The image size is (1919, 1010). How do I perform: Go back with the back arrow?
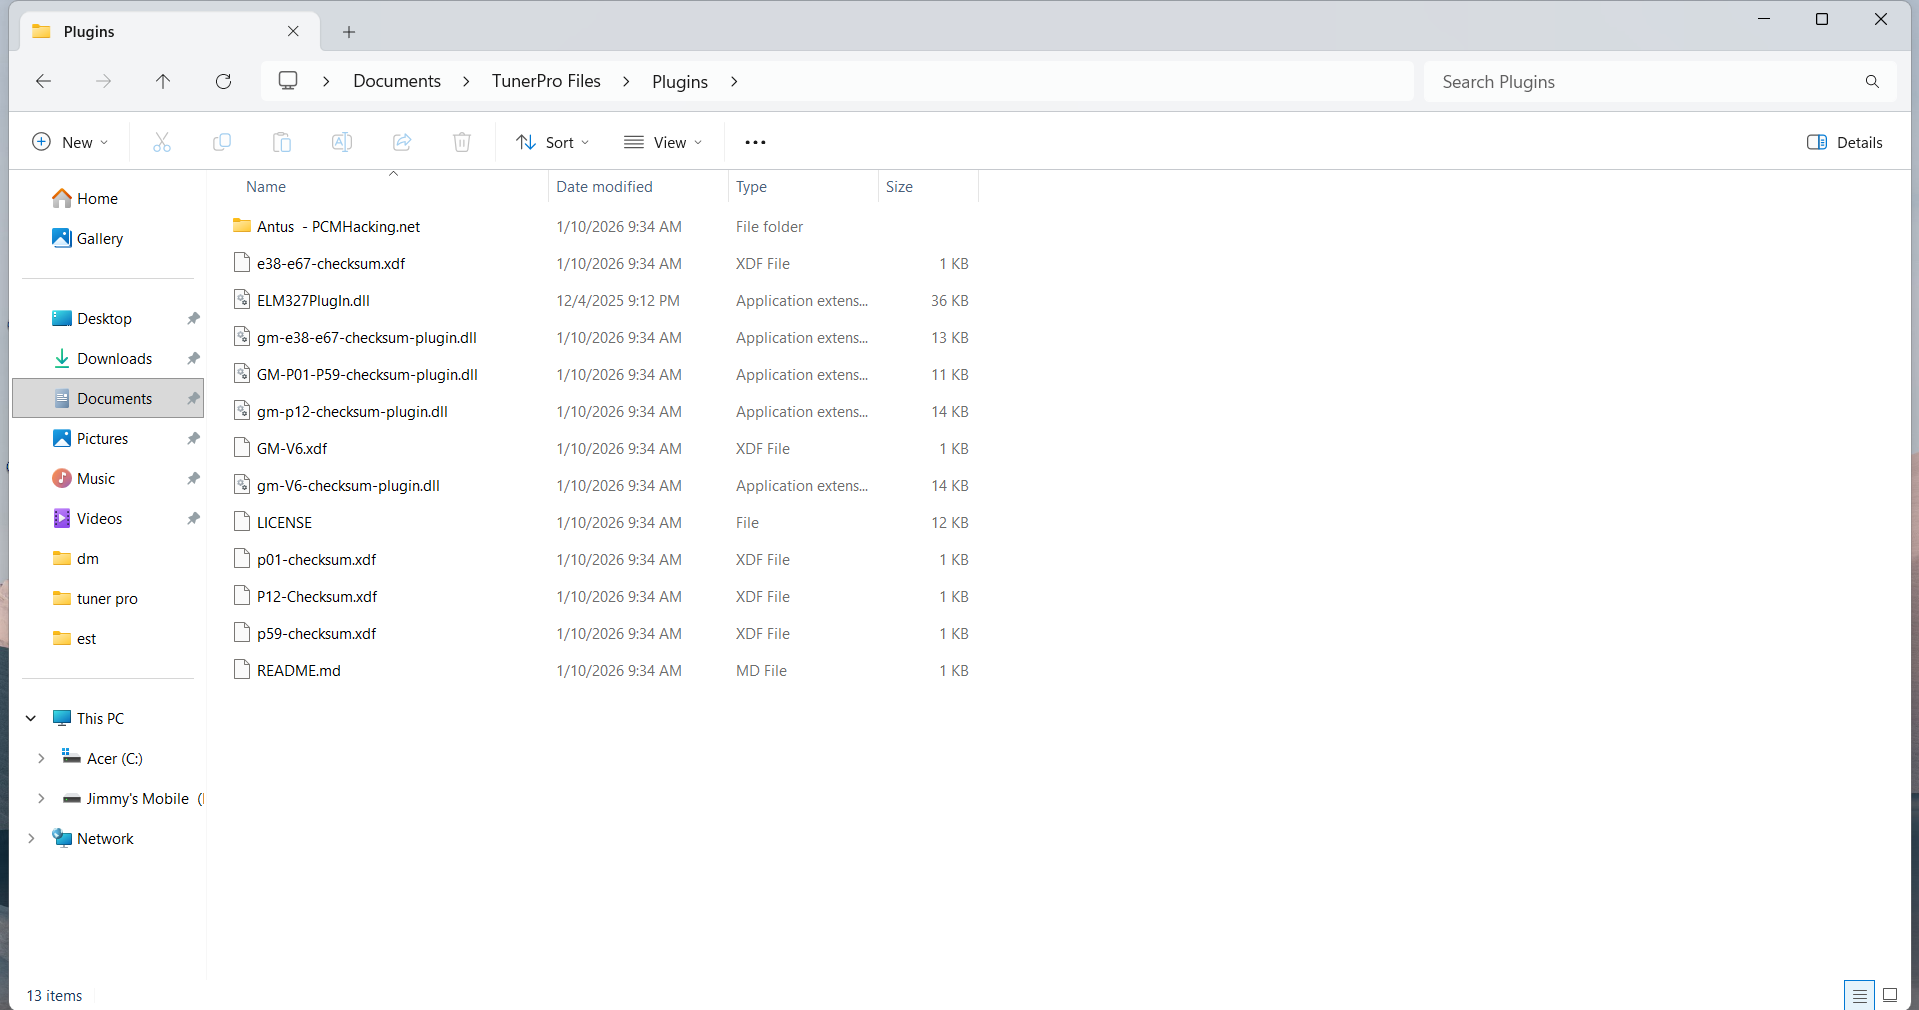43,81
